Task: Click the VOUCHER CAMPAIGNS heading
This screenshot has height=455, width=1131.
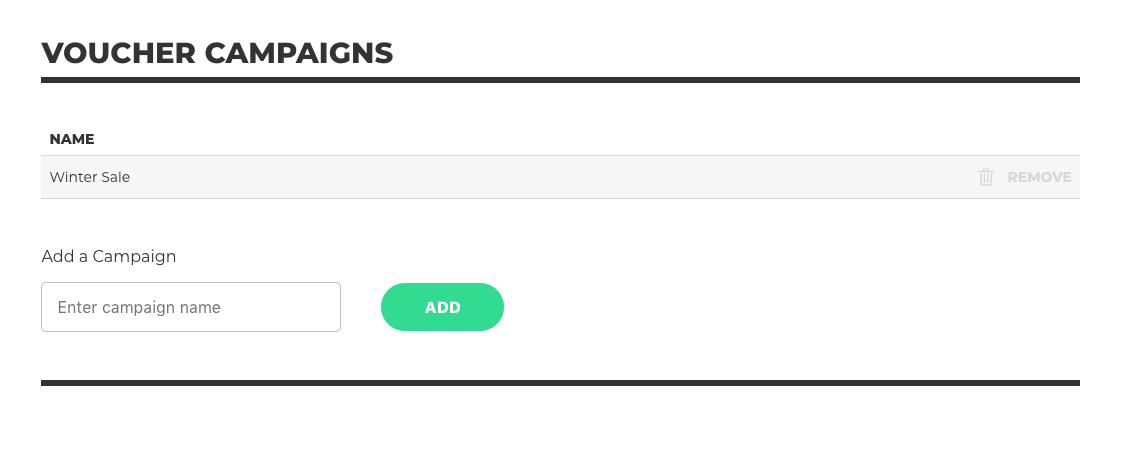Action: pyautogui.click(x=217, y=53)
